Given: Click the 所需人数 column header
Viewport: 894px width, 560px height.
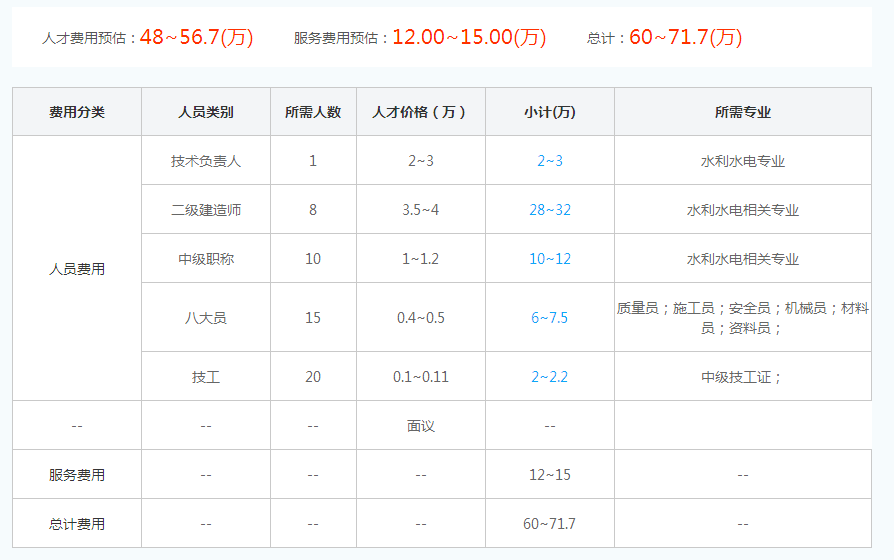Looking at the screenshot, I should pyautogui.click(x=313, y=112).
